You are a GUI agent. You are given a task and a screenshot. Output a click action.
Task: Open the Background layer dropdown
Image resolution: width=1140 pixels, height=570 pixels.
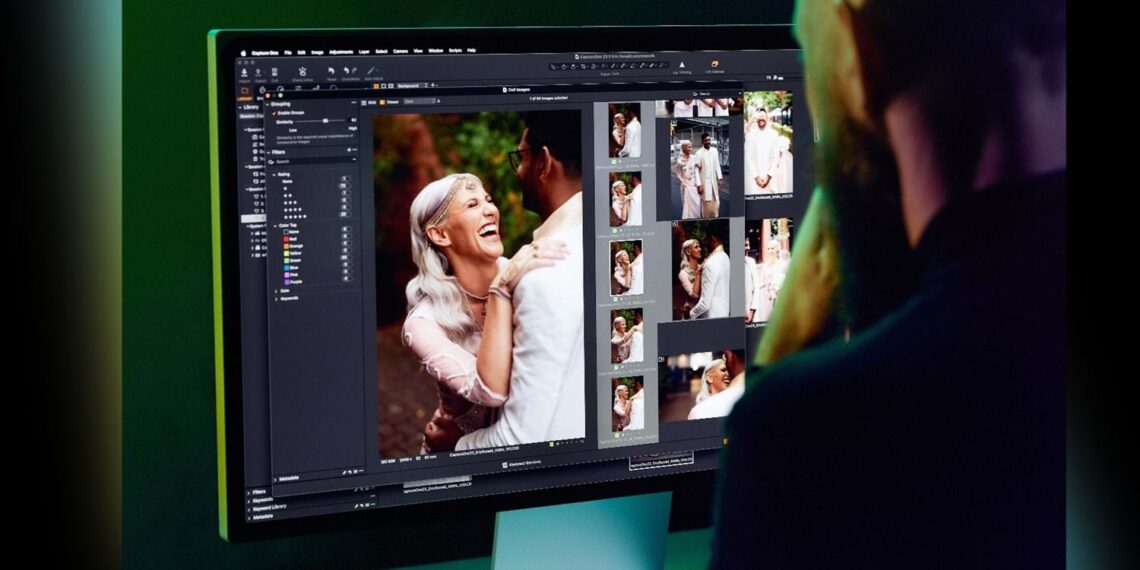pyautogui.click(x=412, y=86)
